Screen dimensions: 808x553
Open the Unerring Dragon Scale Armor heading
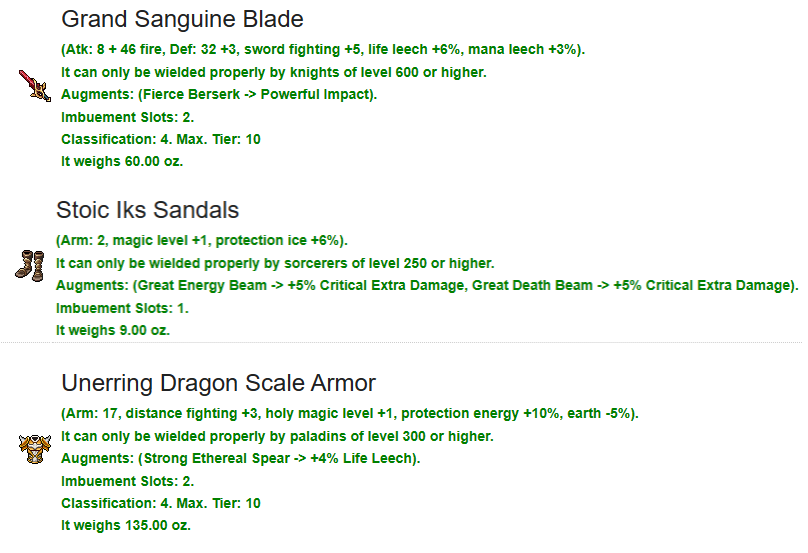218,383
